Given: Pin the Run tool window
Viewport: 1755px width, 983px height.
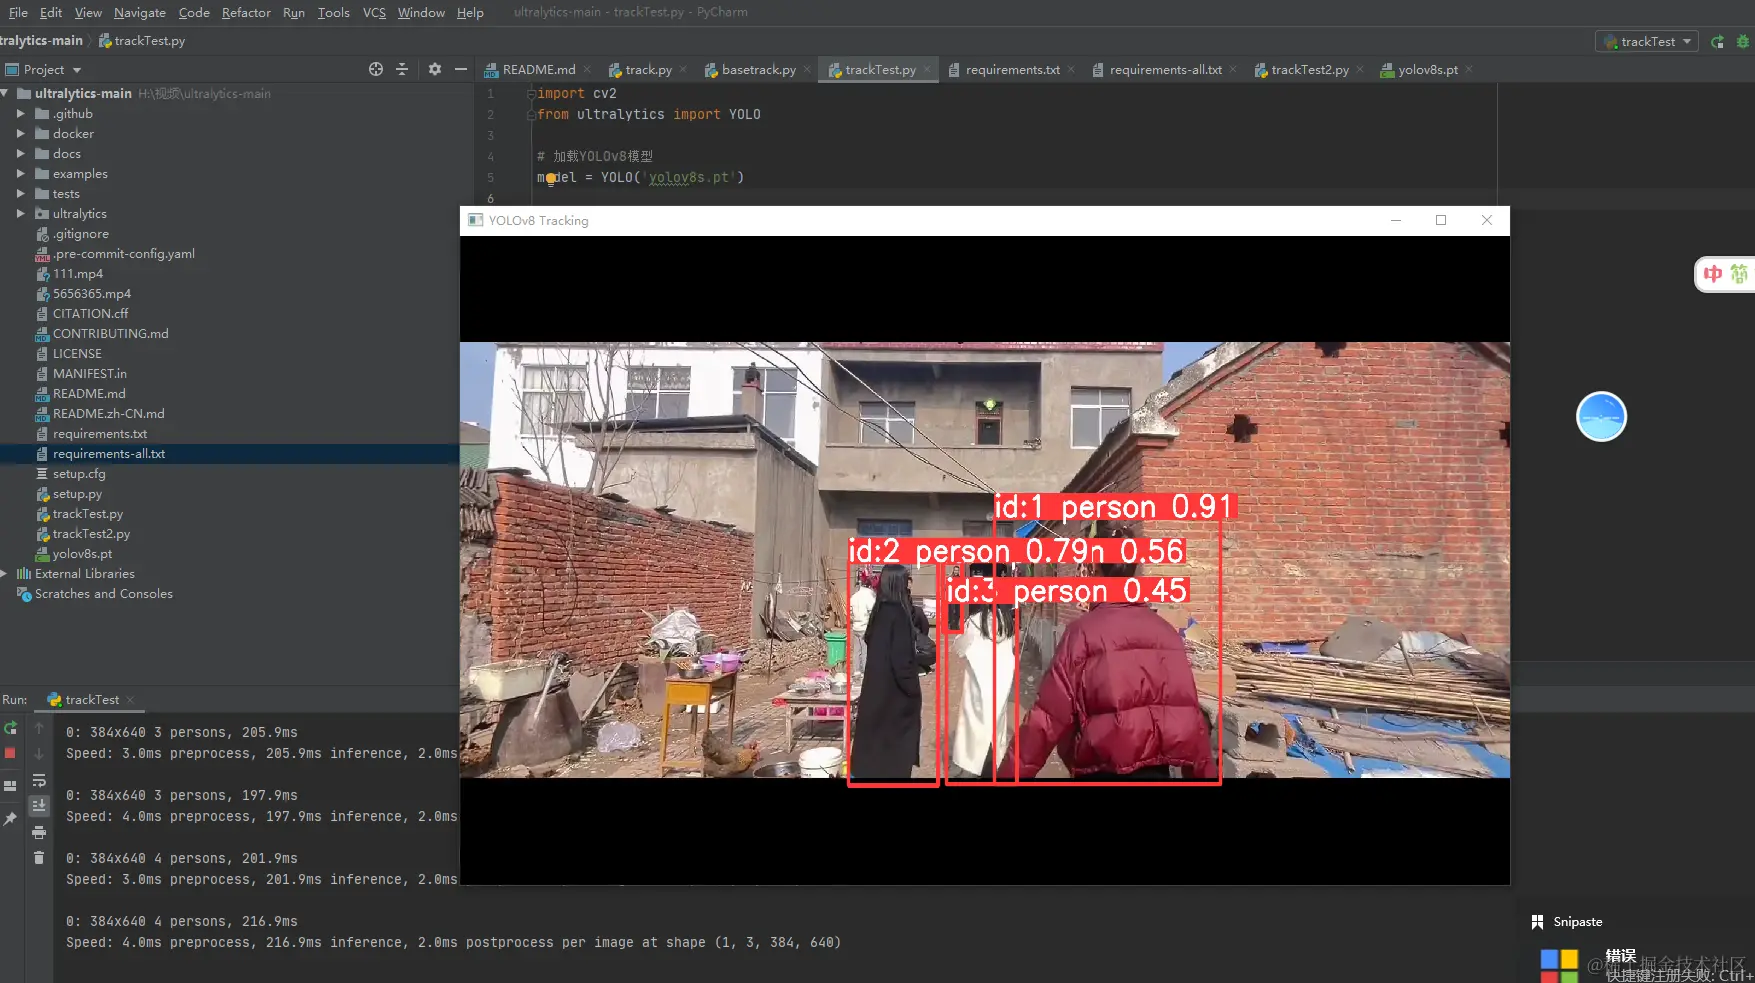Looking at the screenshot, I should click(10, 819).
